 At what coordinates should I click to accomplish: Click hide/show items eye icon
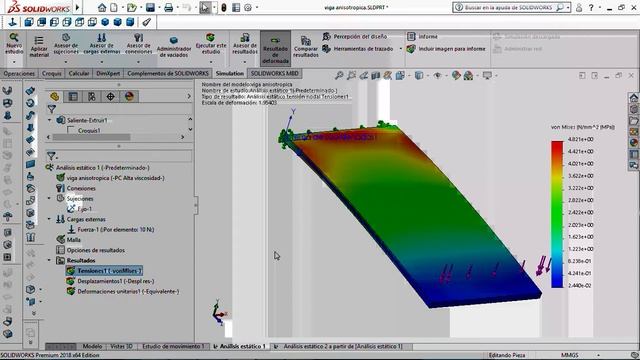(438, 76)
